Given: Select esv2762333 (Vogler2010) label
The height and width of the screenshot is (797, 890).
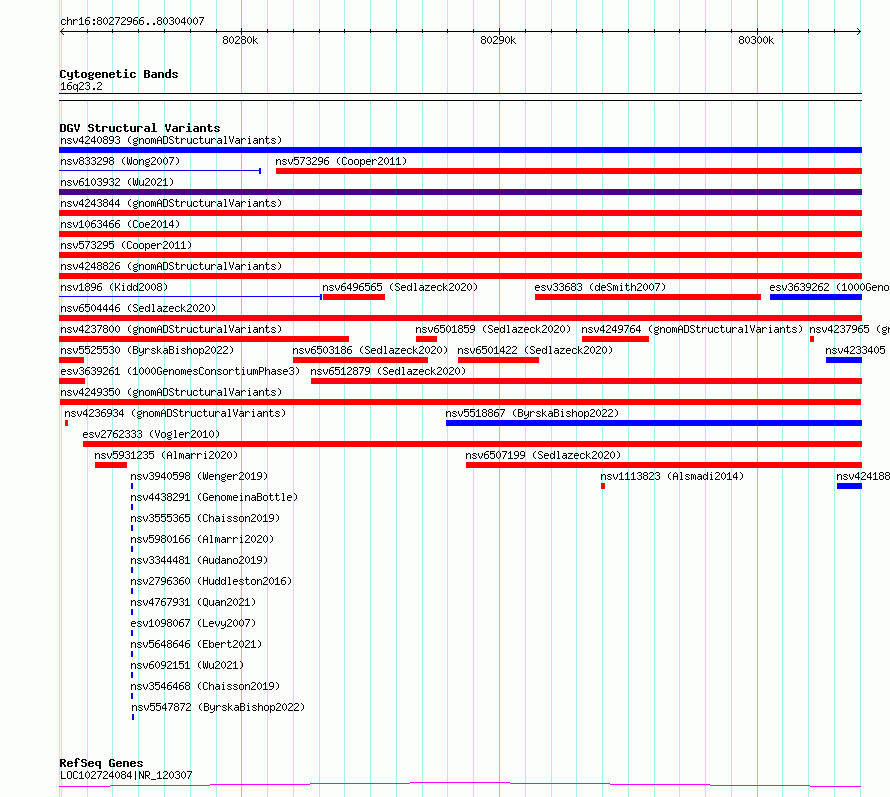Looking at the screenshot, I should tap(151, 434).
